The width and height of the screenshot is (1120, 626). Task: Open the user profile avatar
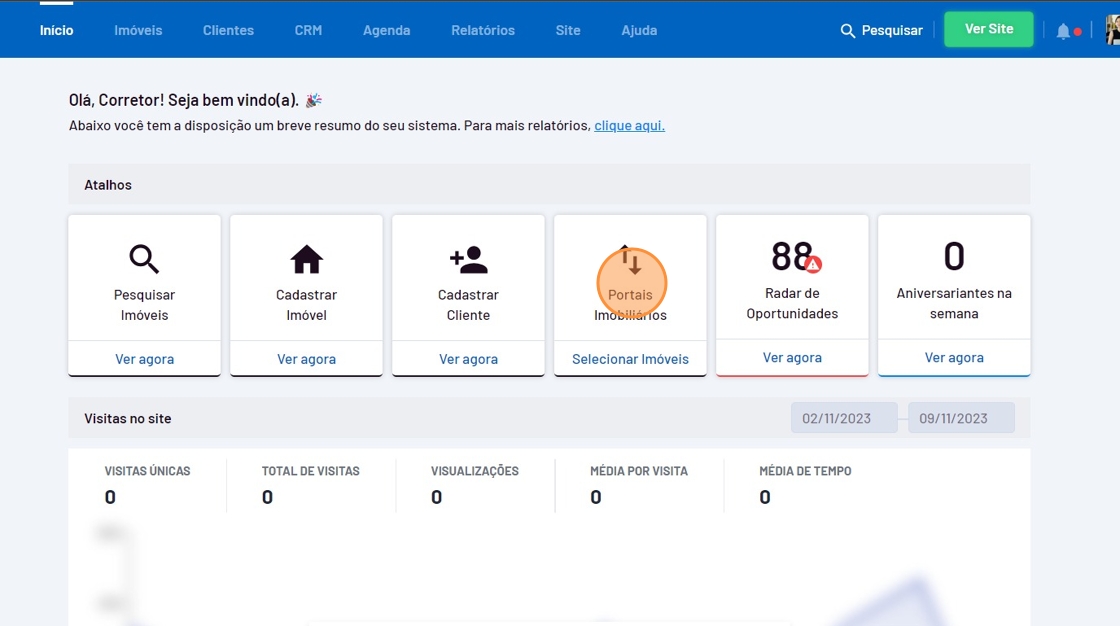tap(1112, 30)
